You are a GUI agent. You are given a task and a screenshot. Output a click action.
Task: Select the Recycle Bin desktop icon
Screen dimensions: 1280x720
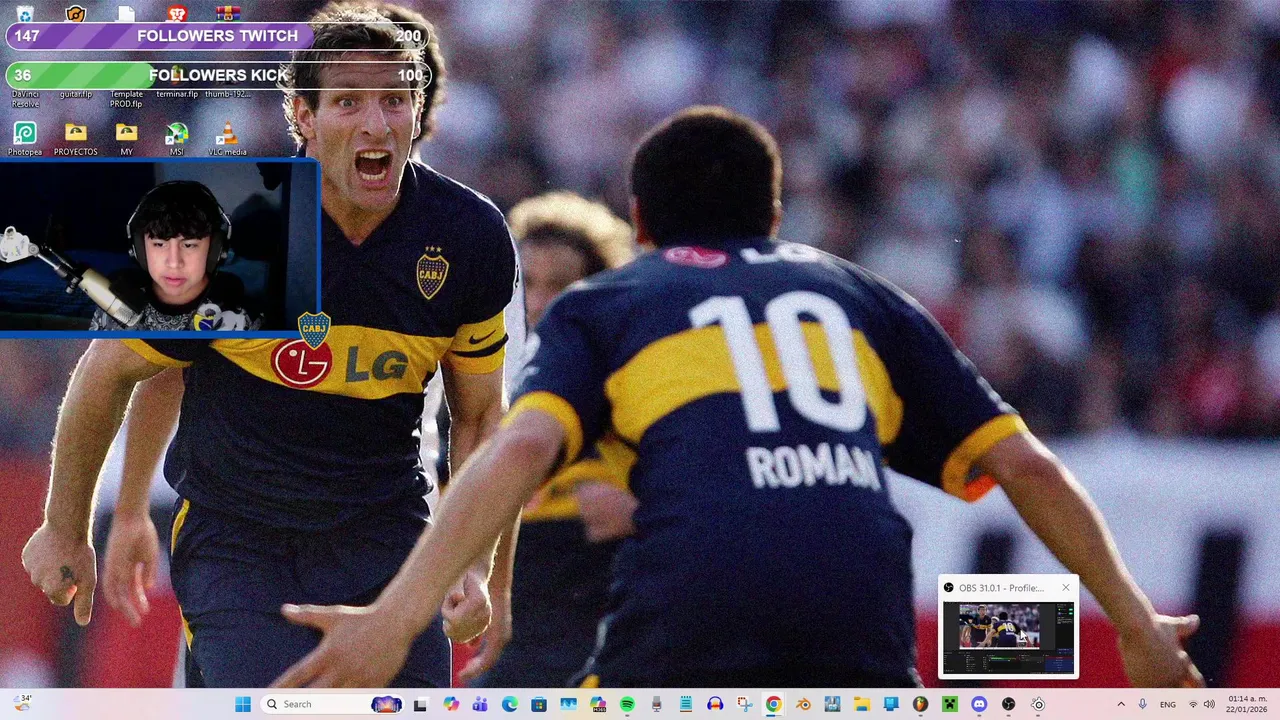click(25, 13)
